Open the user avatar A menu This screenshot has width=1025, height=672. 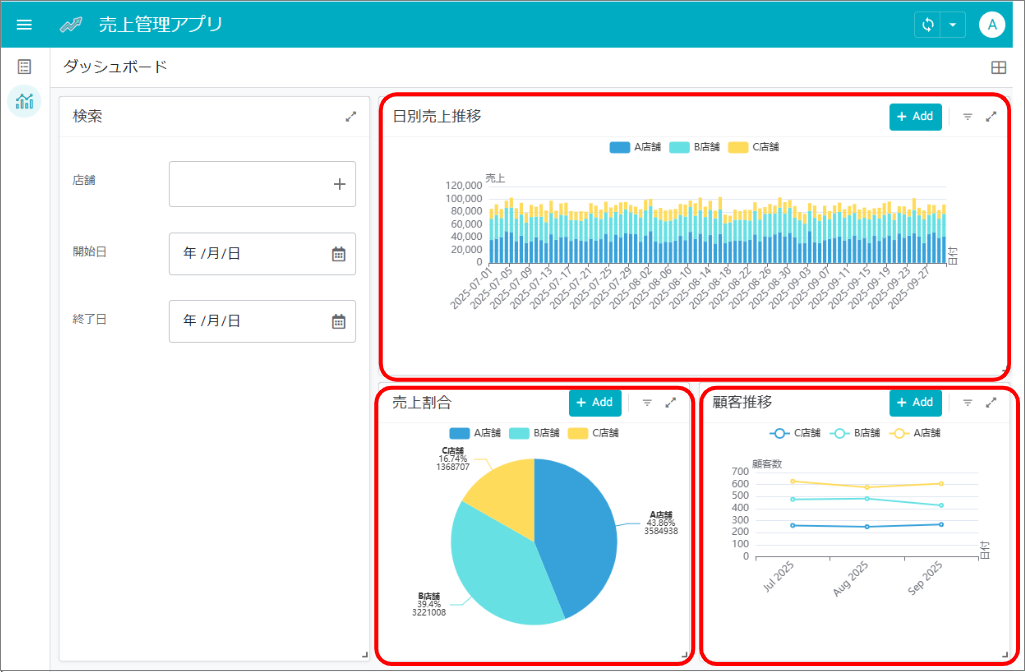(x=992, y=25)
